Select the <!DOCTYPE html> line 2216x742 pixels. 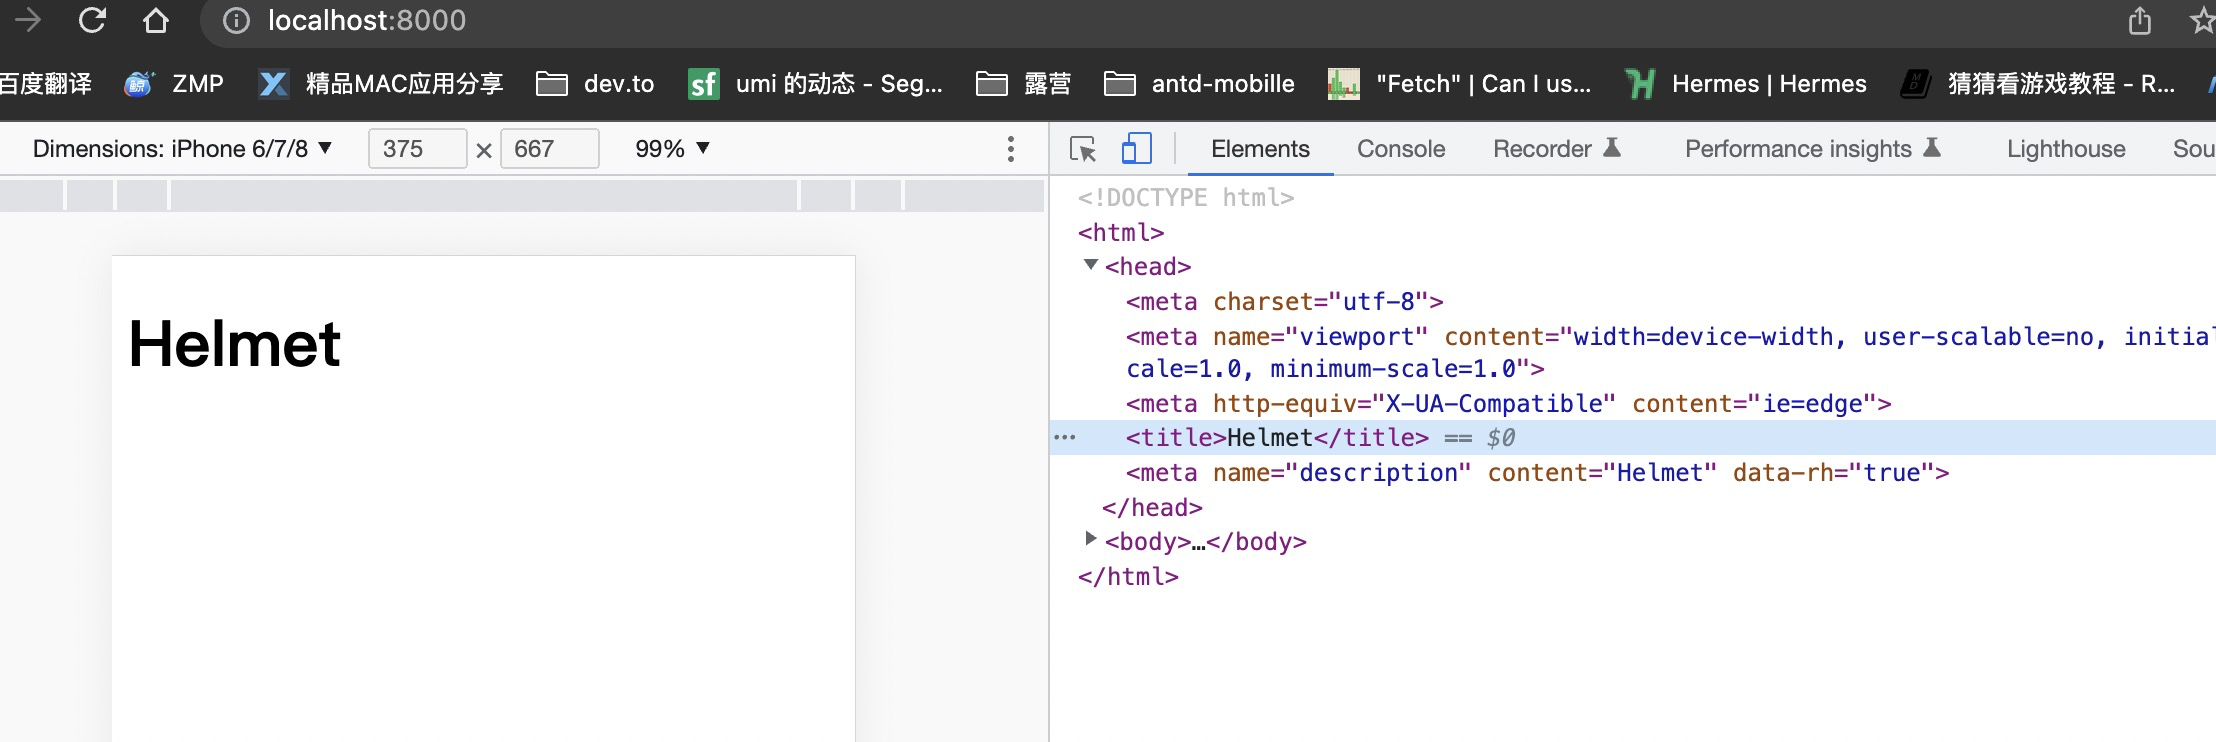[1186, 198]
